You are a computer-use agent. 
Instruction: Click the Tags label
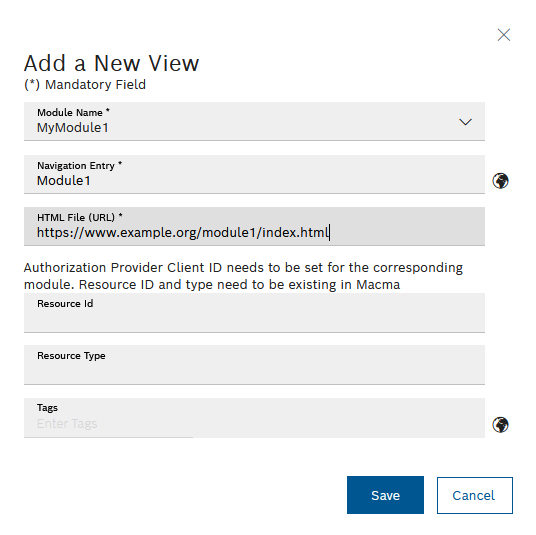[x=47, y=408]
